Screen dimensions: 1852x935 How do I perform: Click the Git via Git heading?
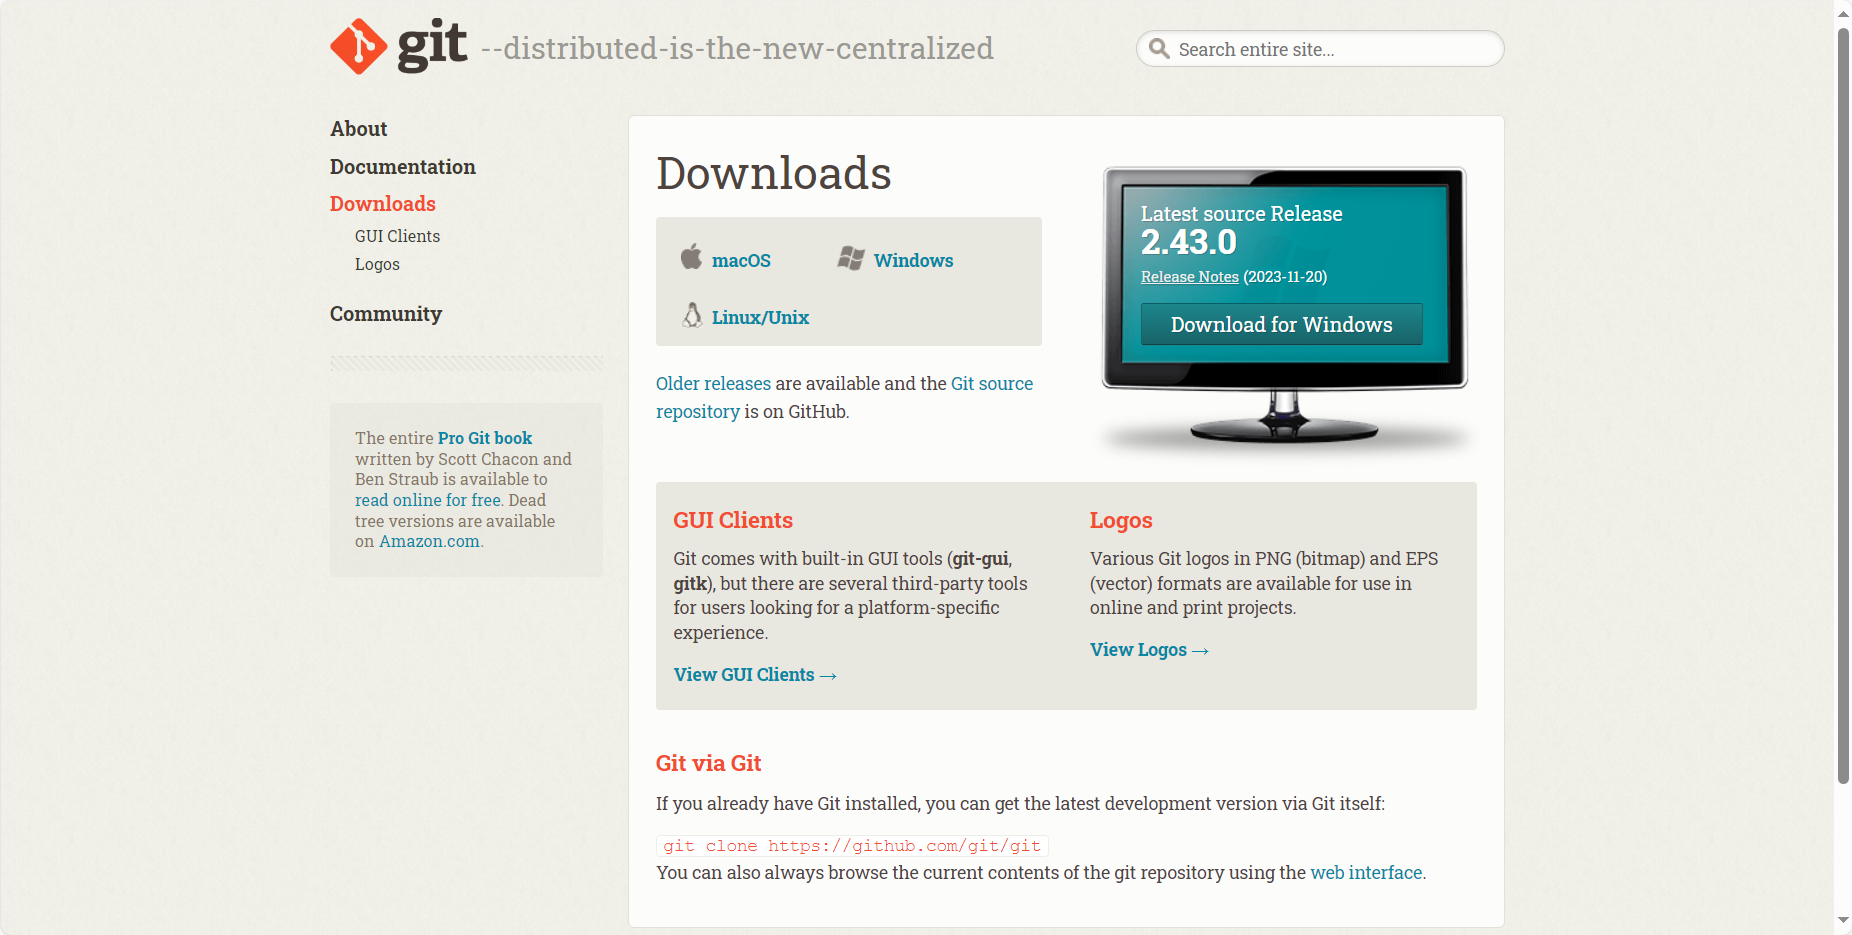(x=708, y=764)
